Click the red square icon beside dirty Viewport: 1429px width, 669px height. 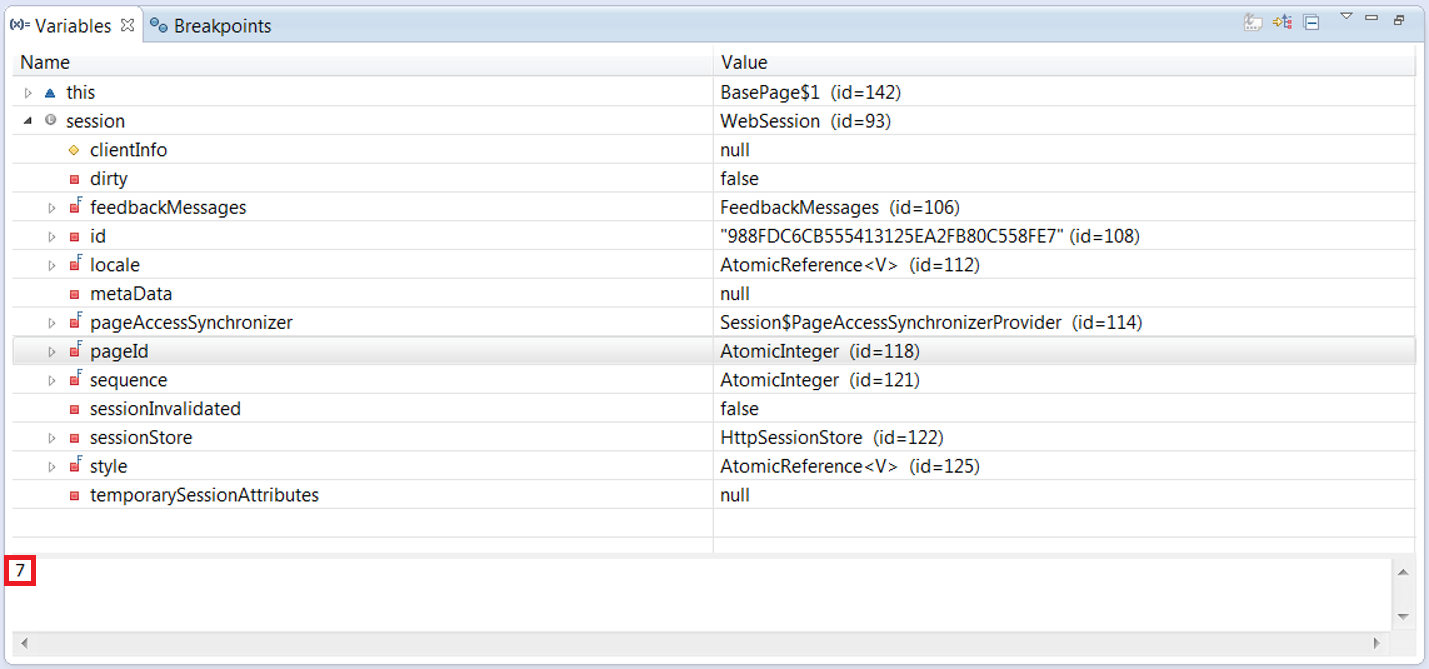pos(74,180)
